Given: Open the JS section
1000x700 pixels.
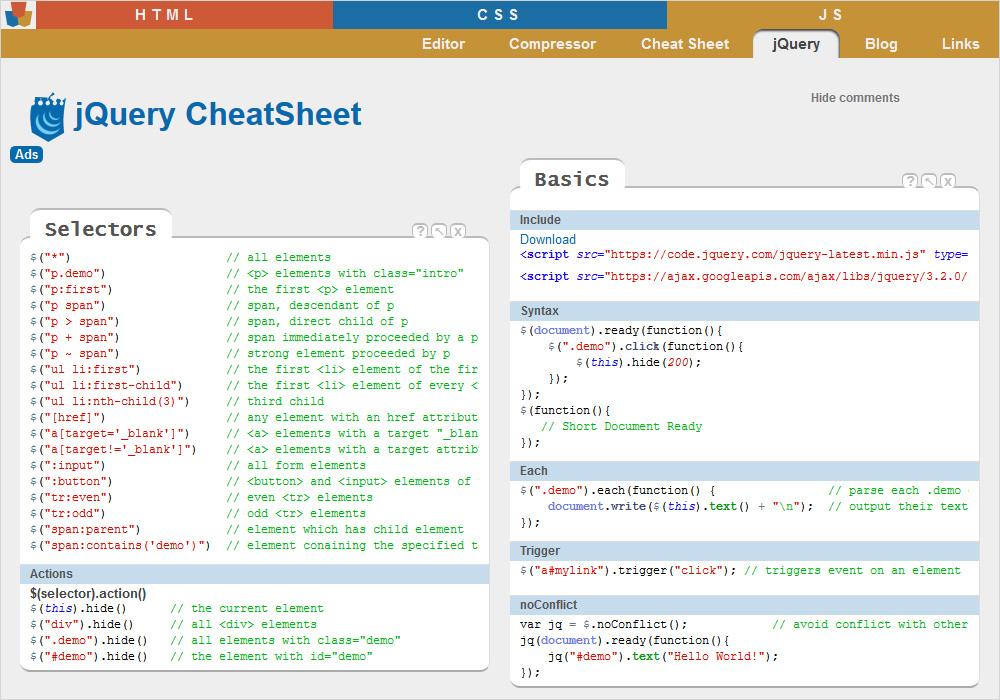Looking at the screenshot, I should pos(832,15).
